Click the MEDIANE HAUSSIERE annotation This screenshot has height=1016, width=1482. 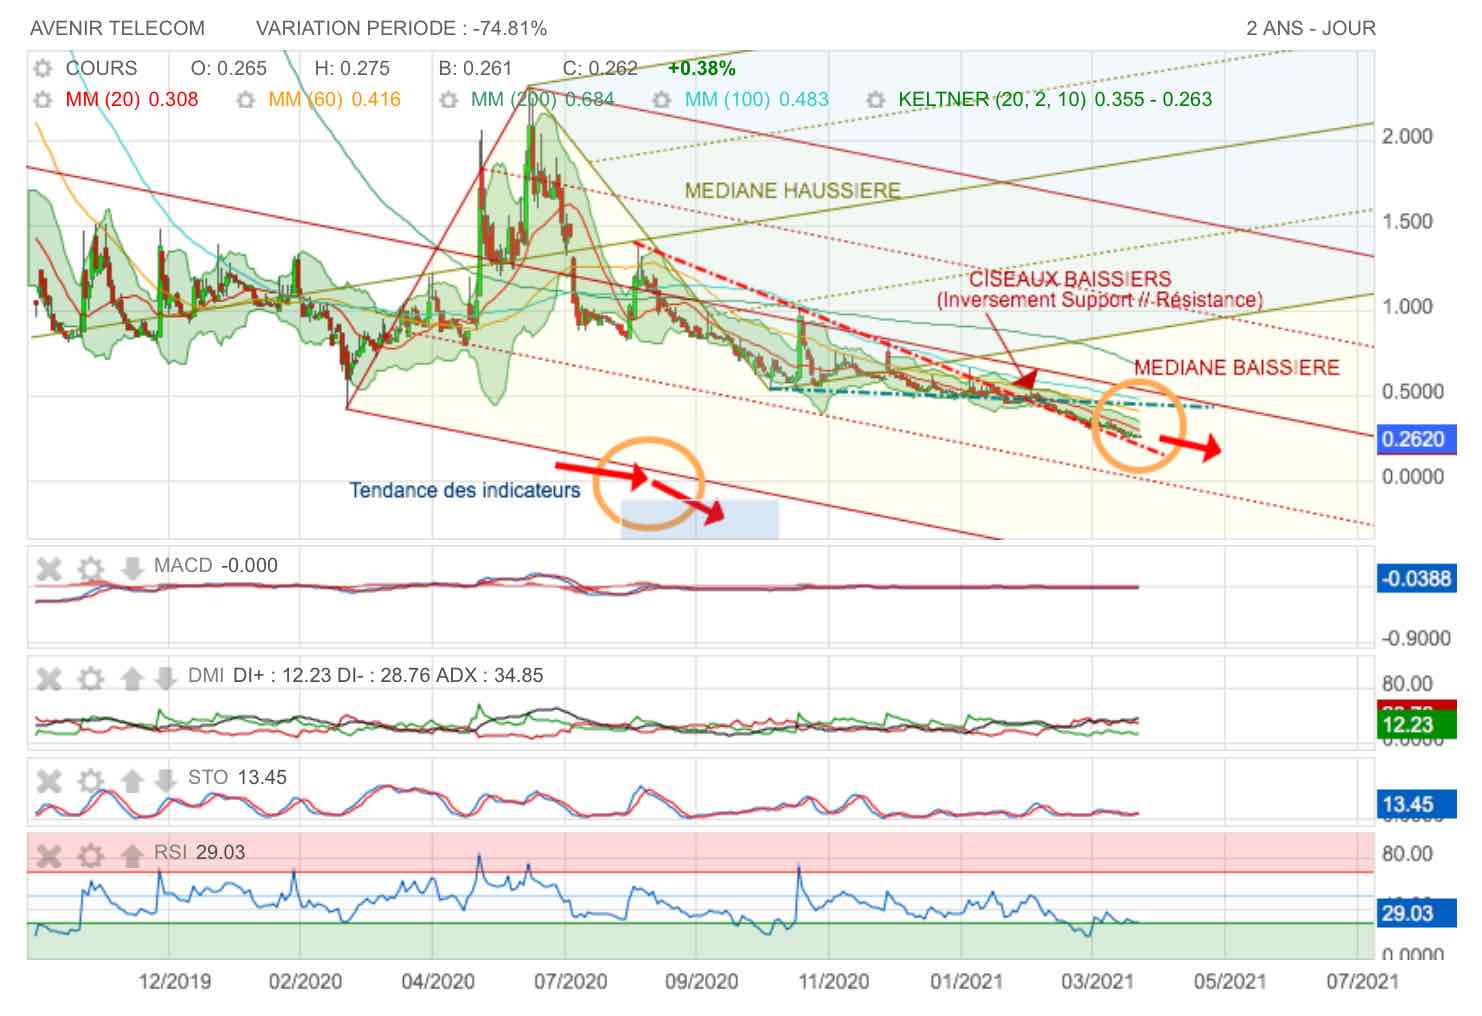click(792, 190)
